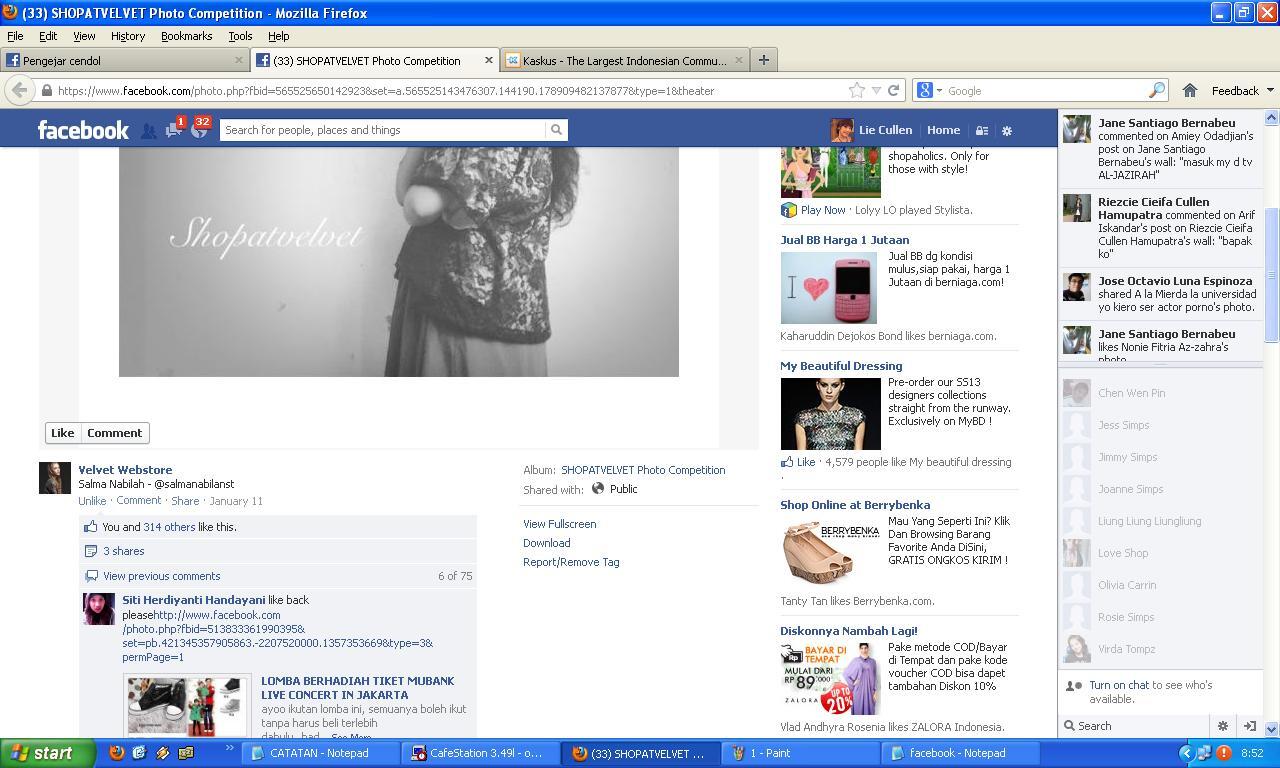Click the Facebook search magnifier button
The width and height of the screenshot is (1280, 768).
[556, 130]
